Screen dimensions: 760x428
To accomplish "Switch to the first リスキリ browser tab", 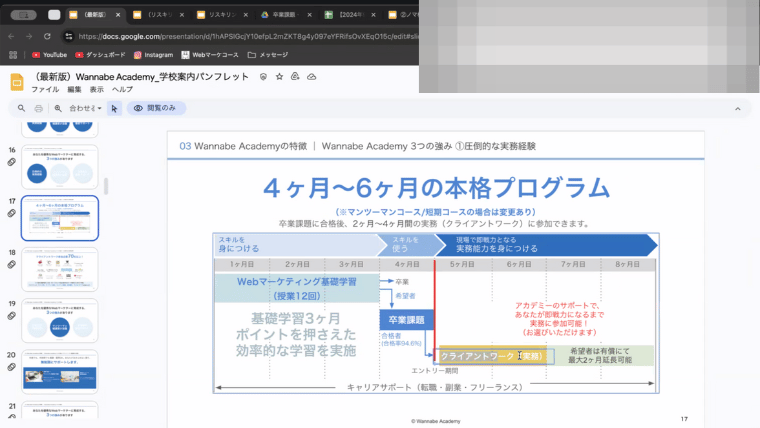I will [159, 15].
